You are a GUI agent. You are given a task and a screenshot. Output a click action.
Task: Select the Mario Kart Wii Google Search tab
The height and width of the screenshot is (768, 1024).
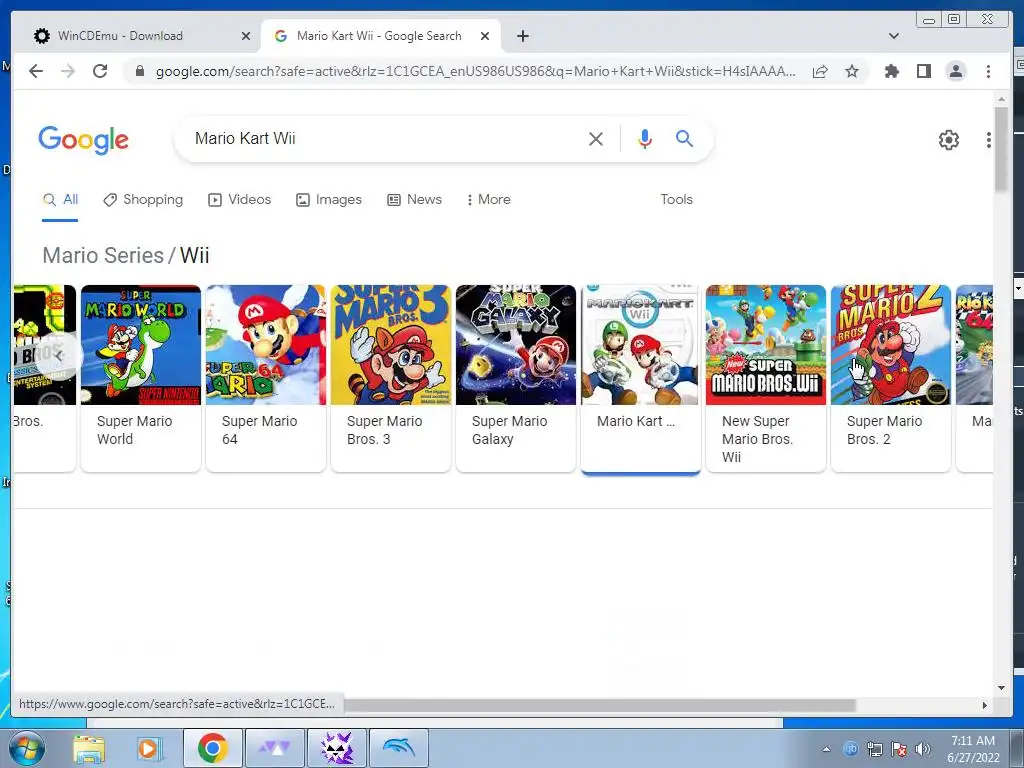click(x=380, y=36)
